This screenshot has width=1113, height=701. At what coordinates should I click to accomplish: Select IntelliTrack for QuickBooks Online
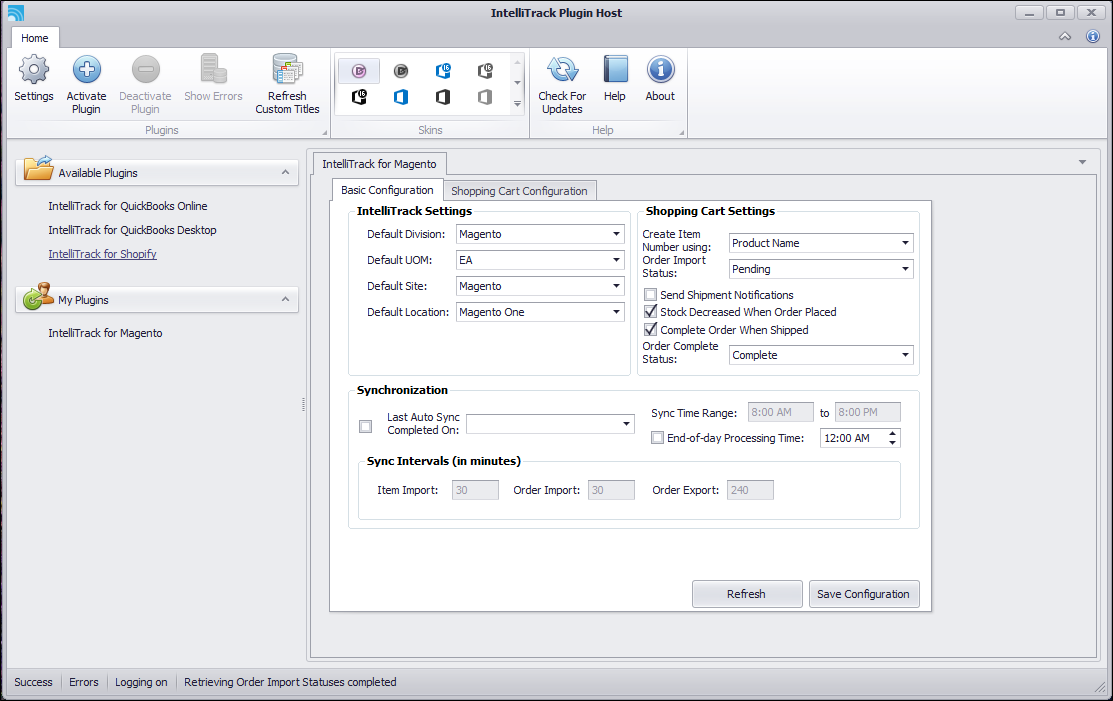(128, 206)
